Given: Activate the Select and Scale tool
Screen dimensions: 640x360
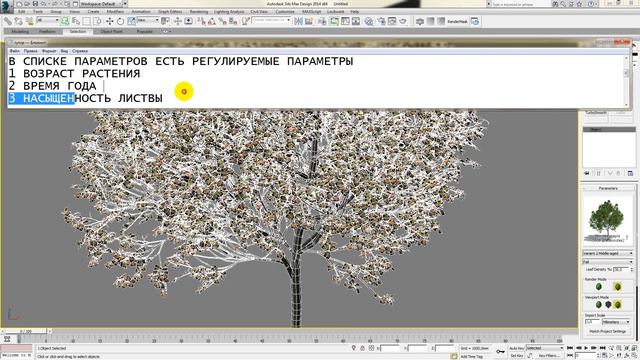Looking at the screenshot, I should point(131,21).
